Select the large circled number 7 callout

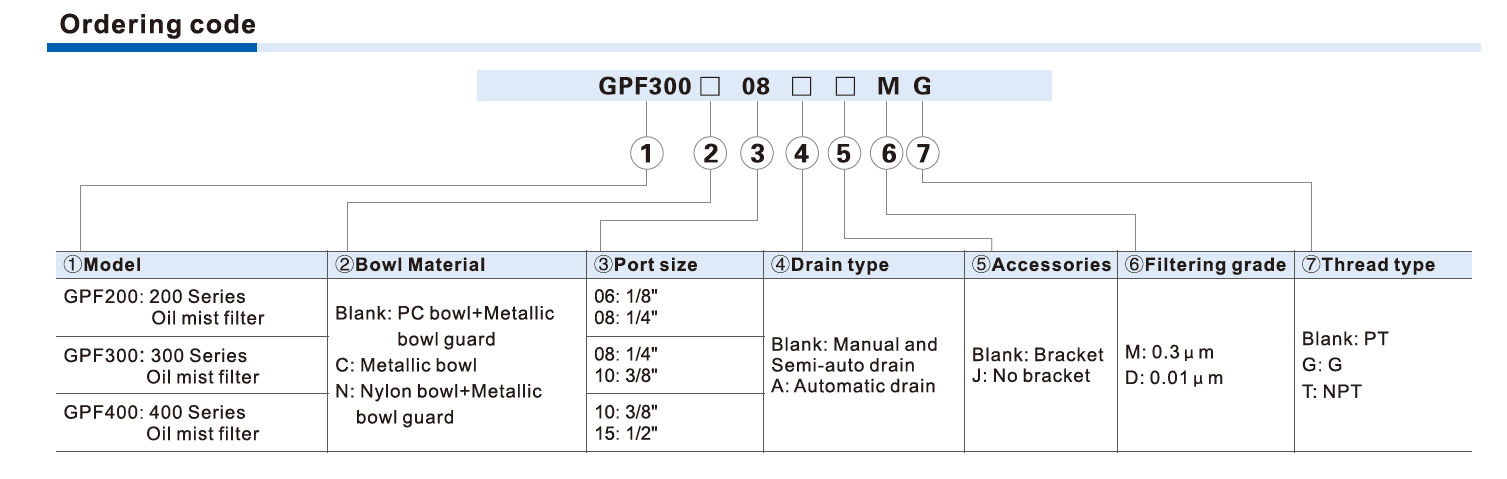(923, 154)
